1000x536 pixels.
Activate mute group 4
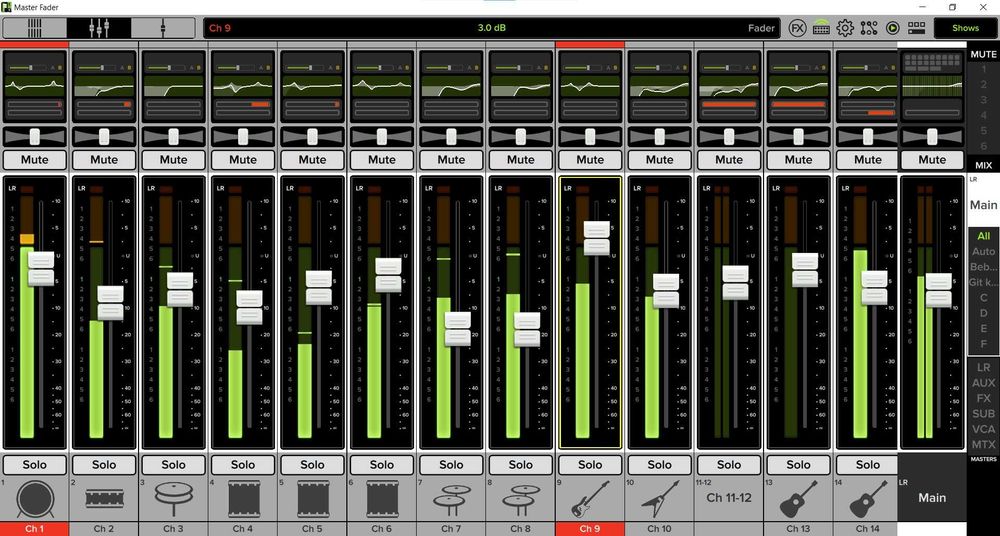tap(983, 115)
